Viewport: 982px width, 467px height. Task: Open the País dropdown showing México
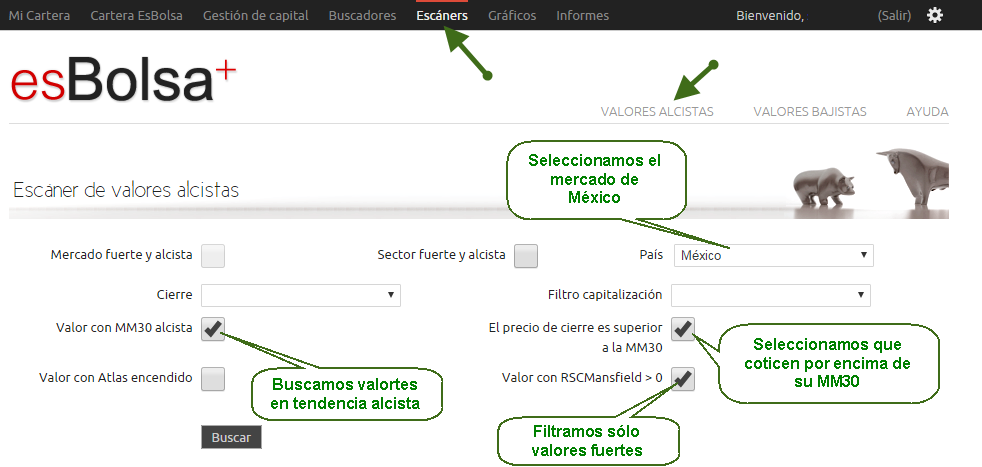click(773, 255)
